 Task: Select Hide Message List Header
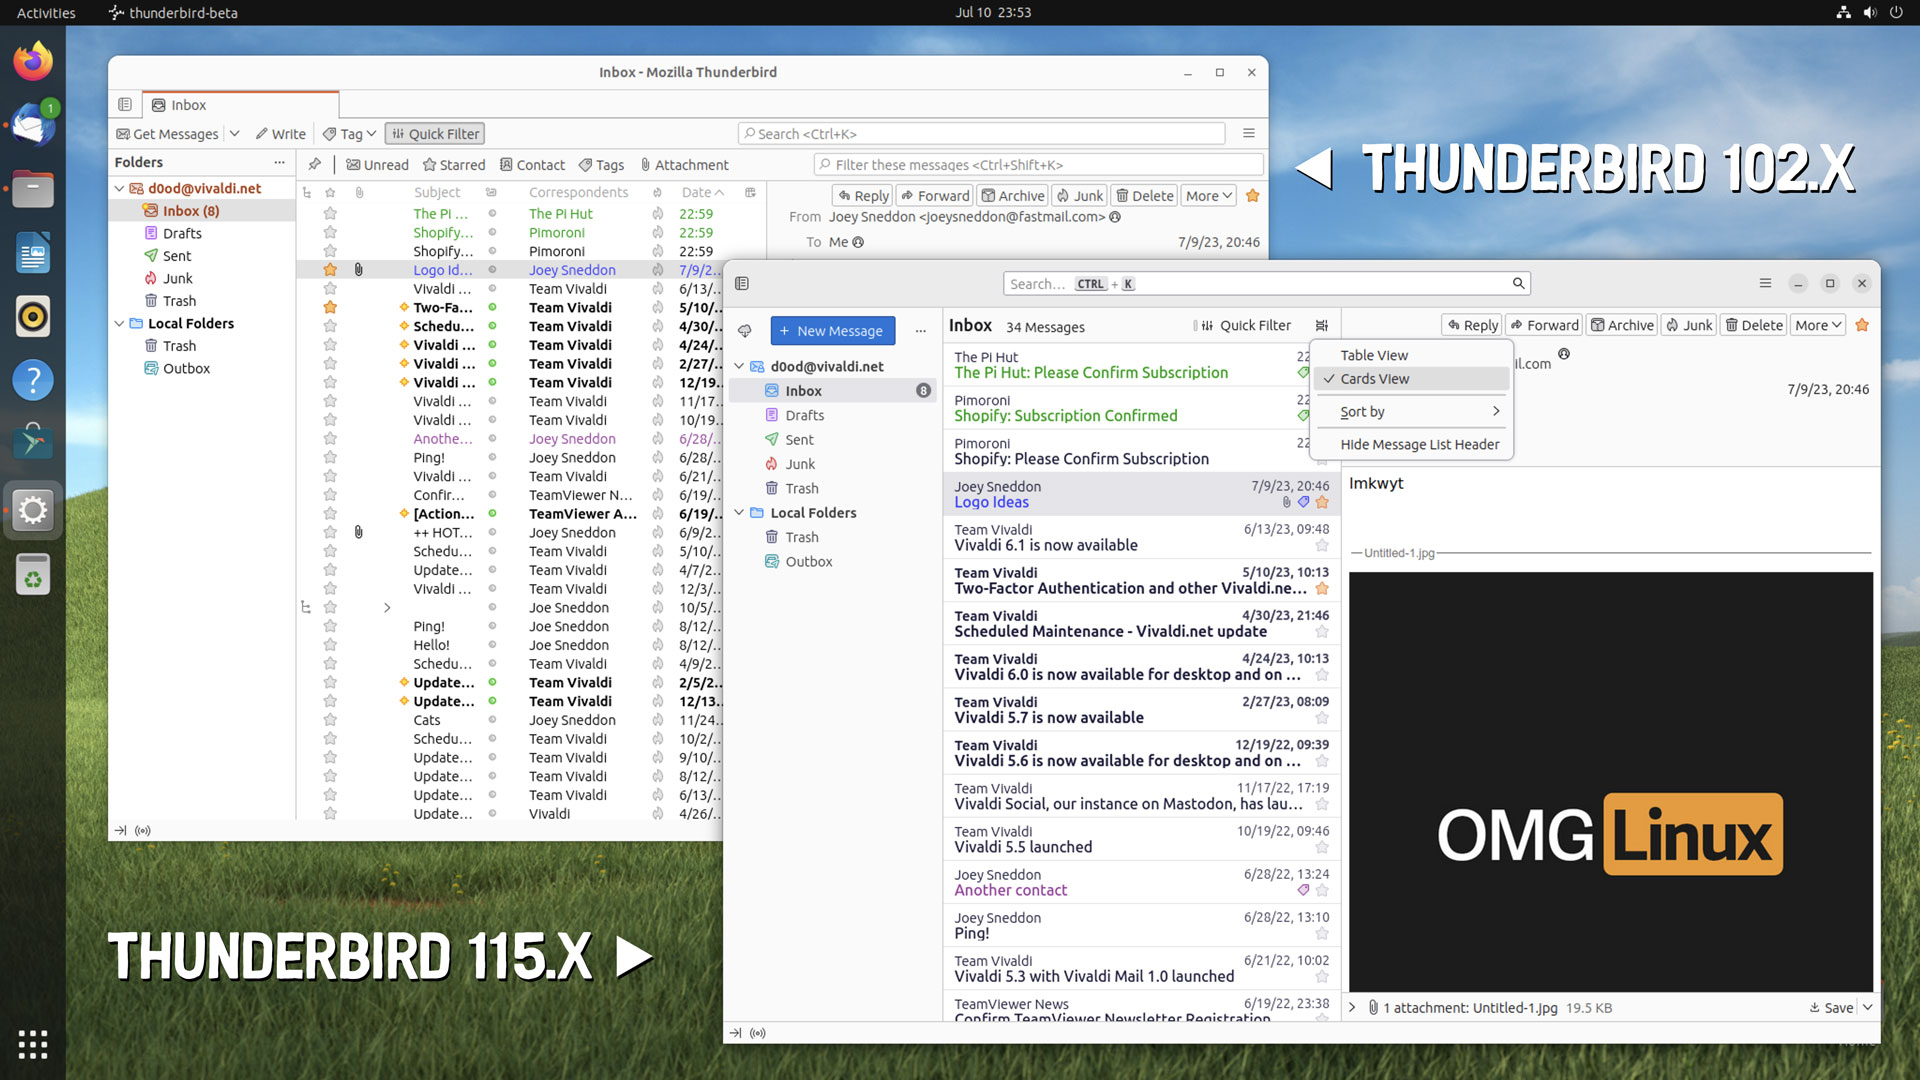click(1419, 444)
